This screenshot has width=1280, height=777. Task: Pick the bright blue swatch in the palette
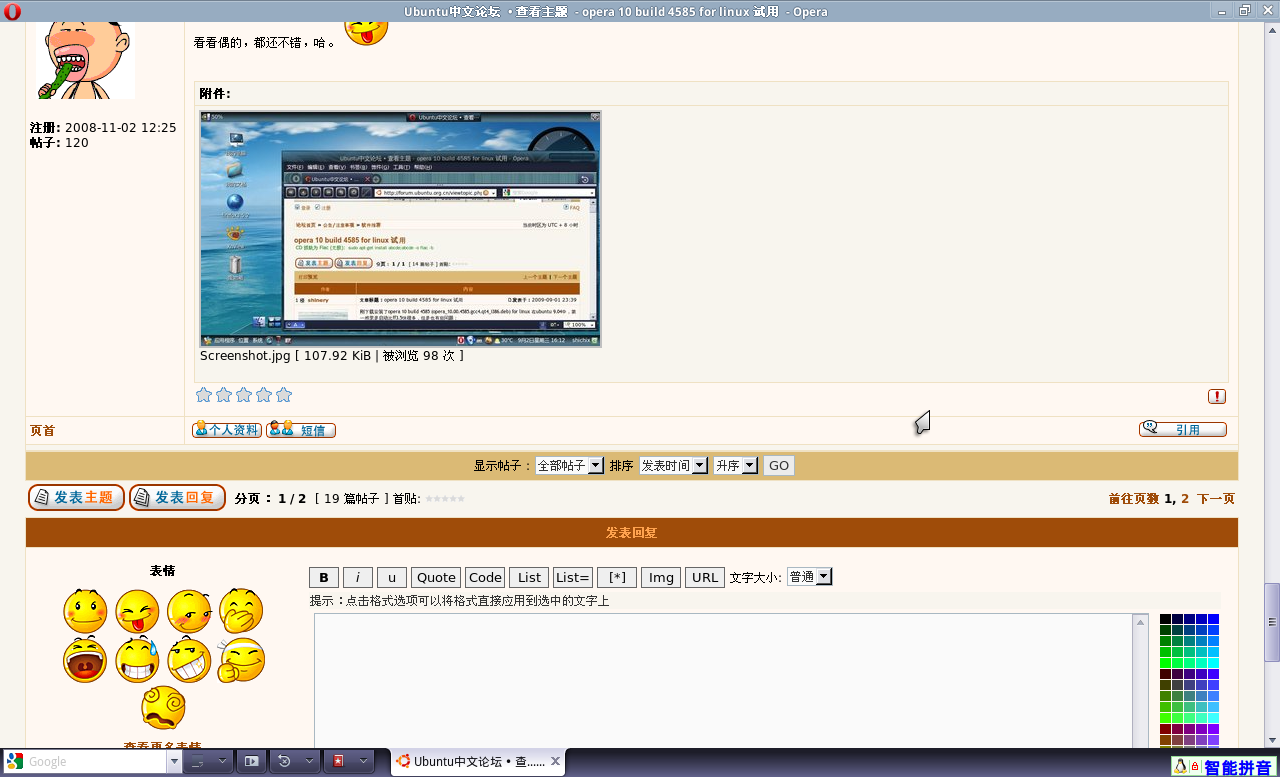[1214, 619]
